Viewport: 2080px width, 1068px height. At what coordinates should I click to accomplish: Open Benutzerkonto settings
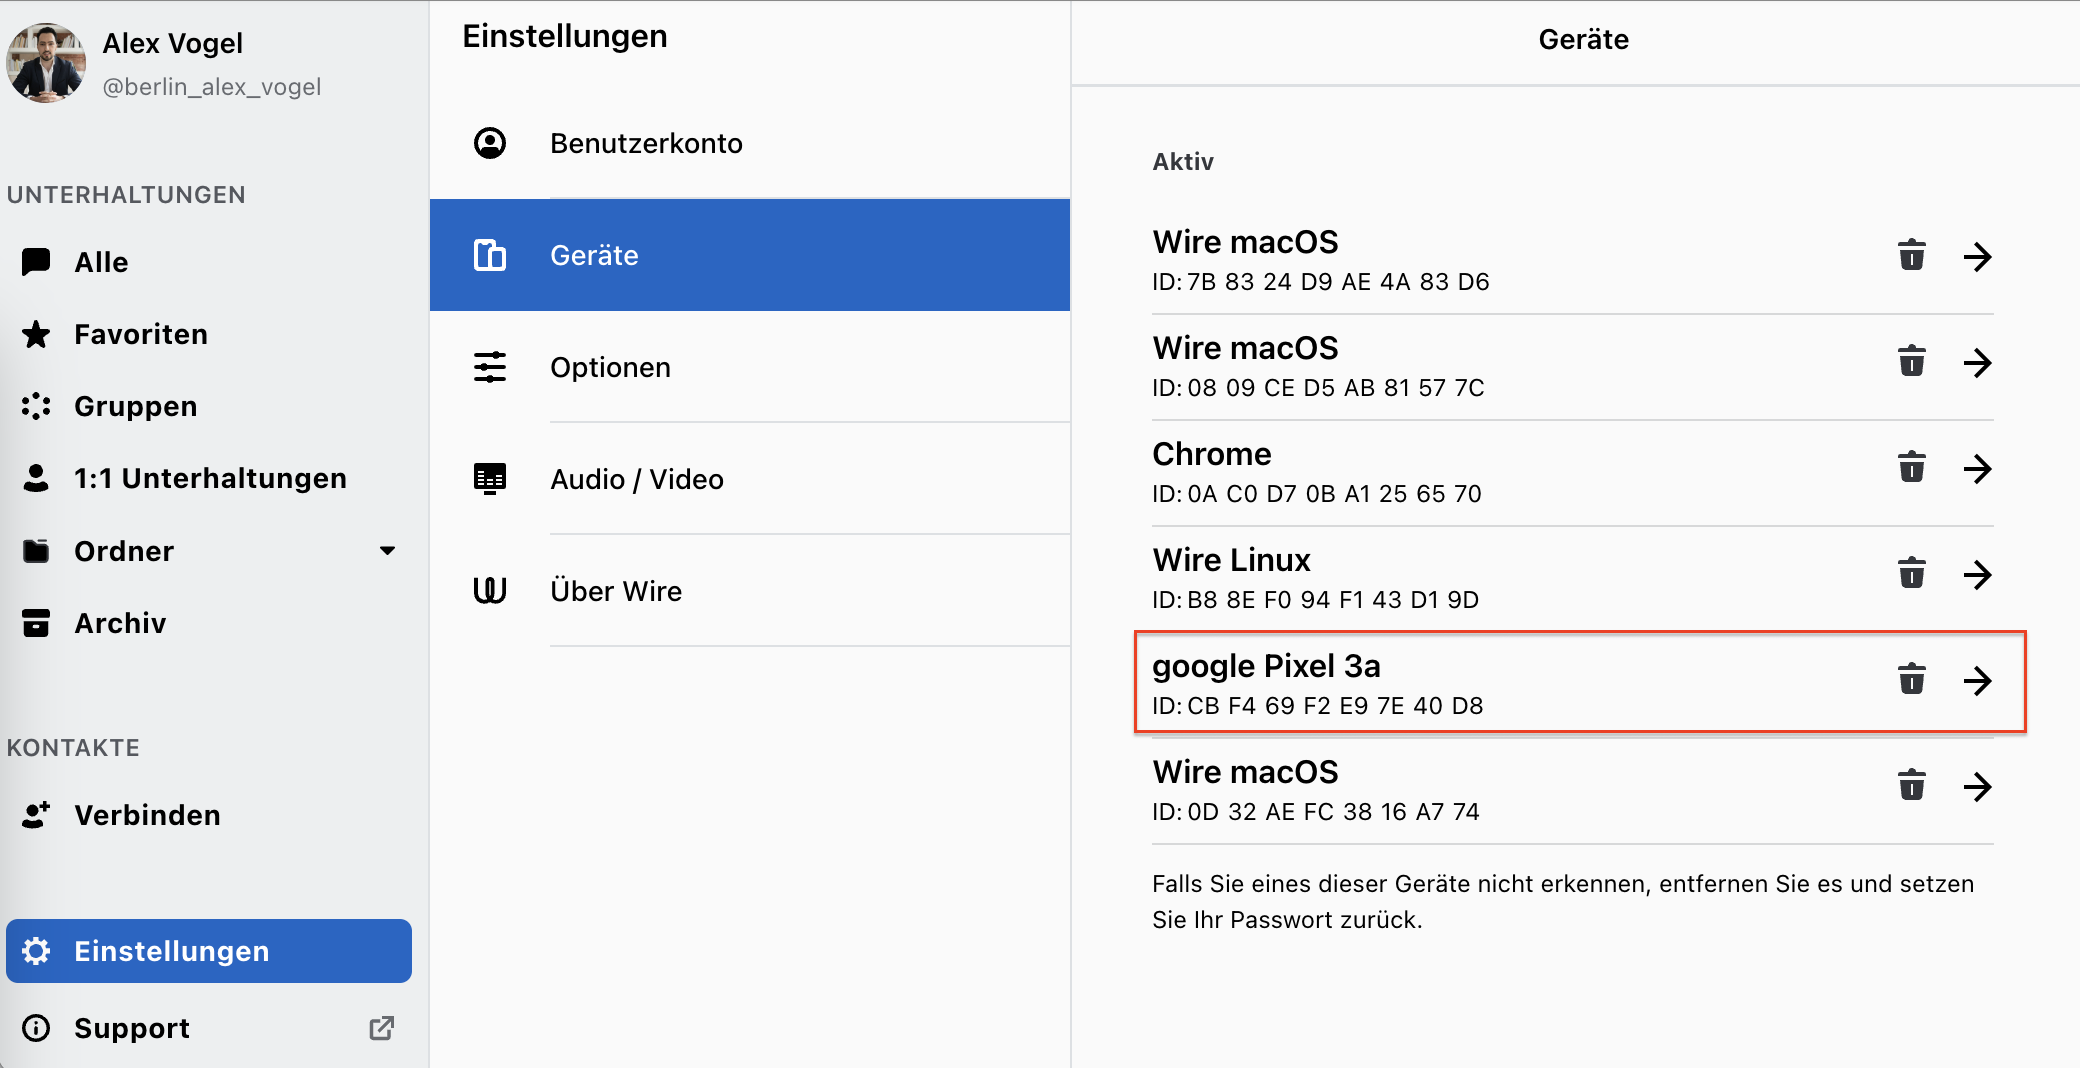pyautogui.click(x=750, y=143)
